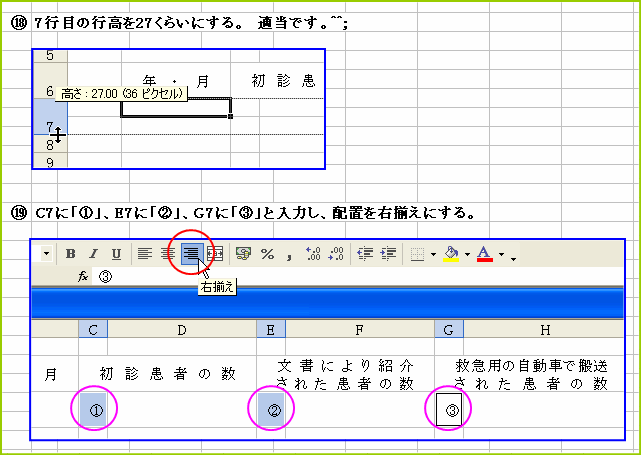This screenshot has height=455, width=641.
Task: Toggle Underline formatting in the toolbar
Action: [x=117, y=254]
